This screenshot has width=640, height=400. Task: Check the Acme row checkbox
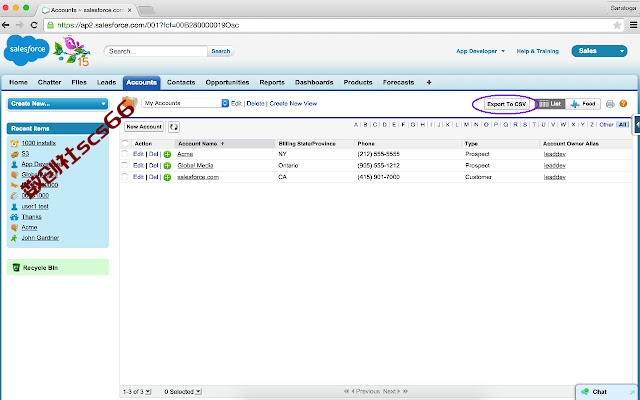(x=125, y=154)
